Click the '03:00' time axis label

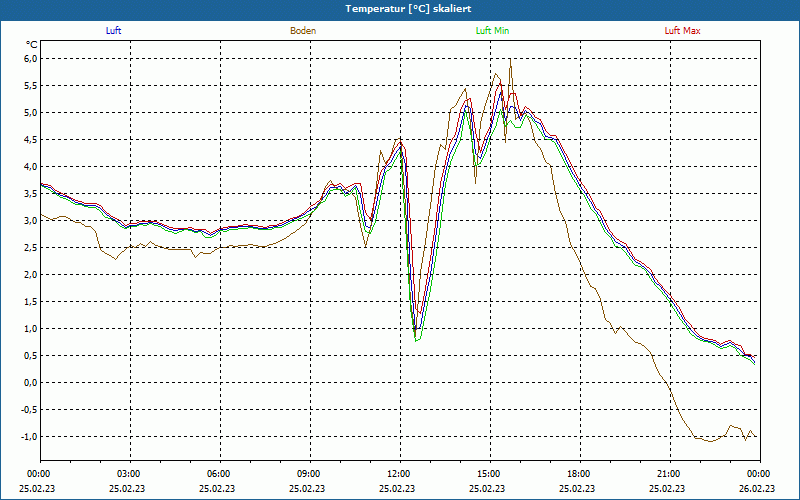[x=128, y=474]
